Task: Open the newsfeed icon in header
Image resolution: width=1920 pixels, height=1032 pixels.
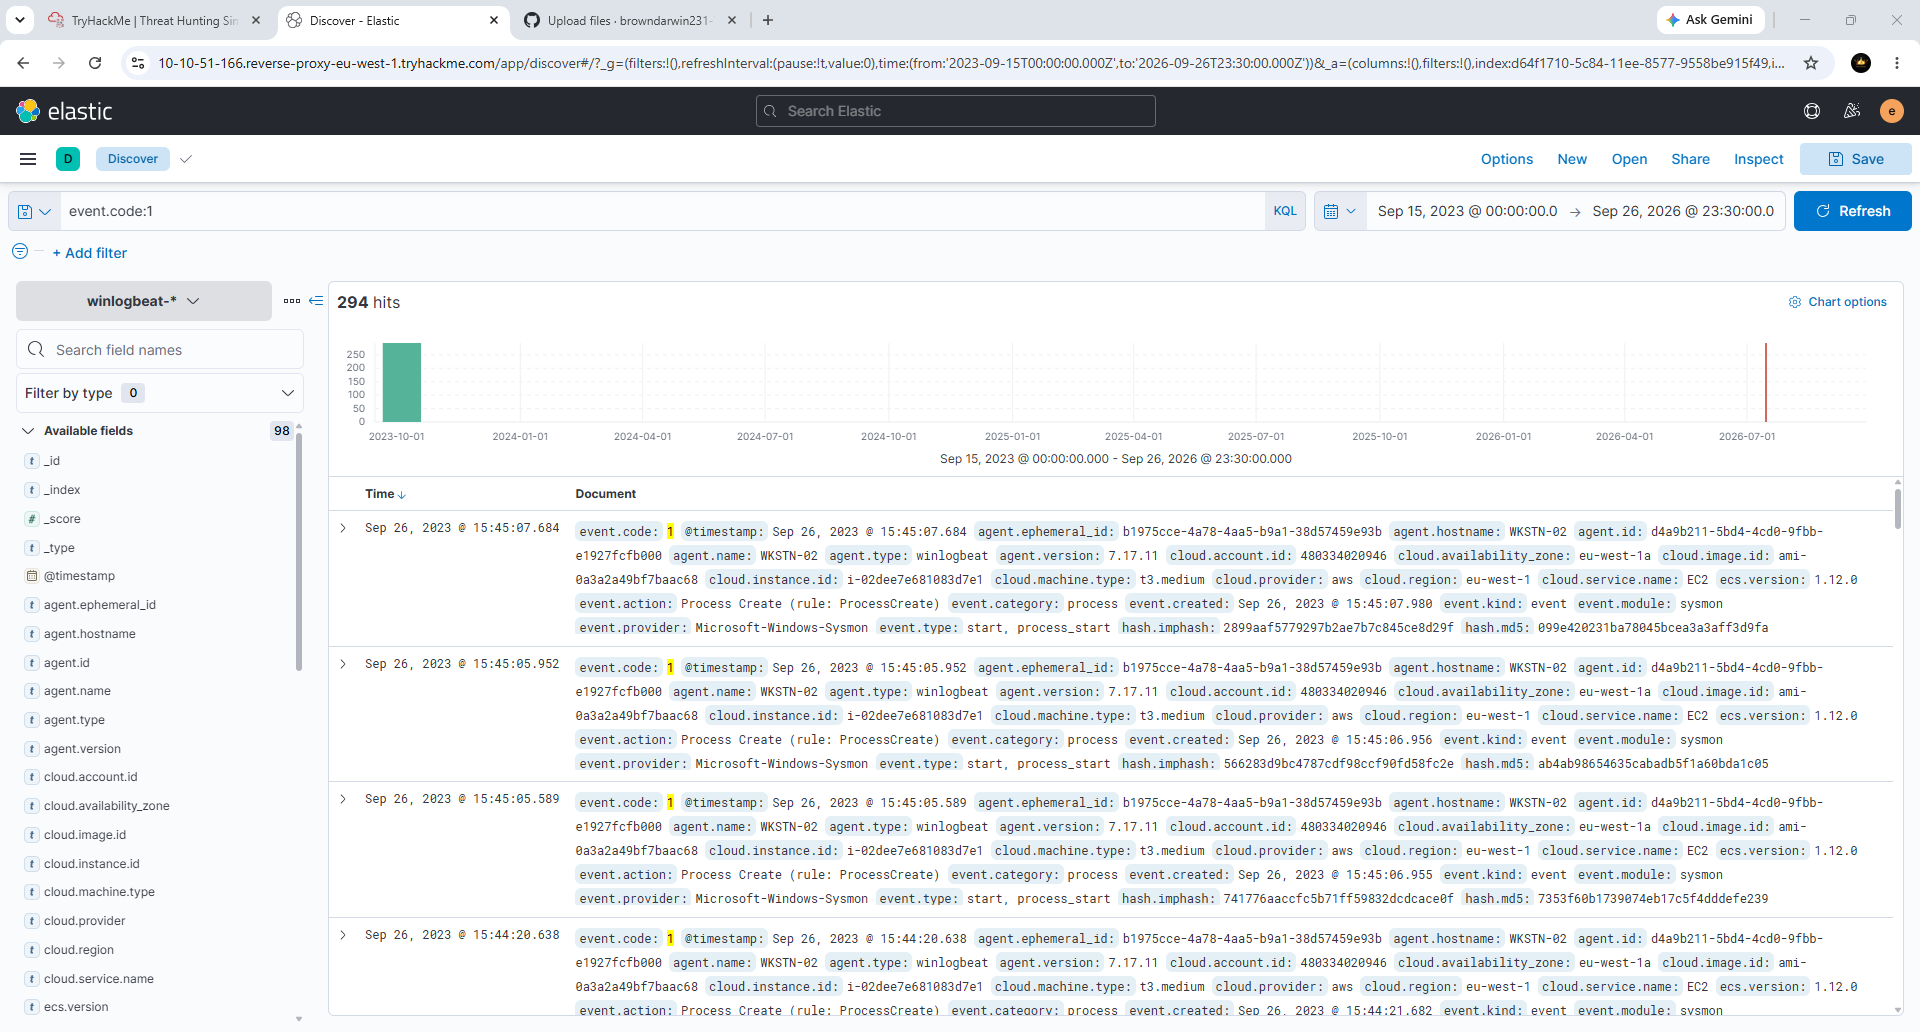Action: click(1852, 111)
